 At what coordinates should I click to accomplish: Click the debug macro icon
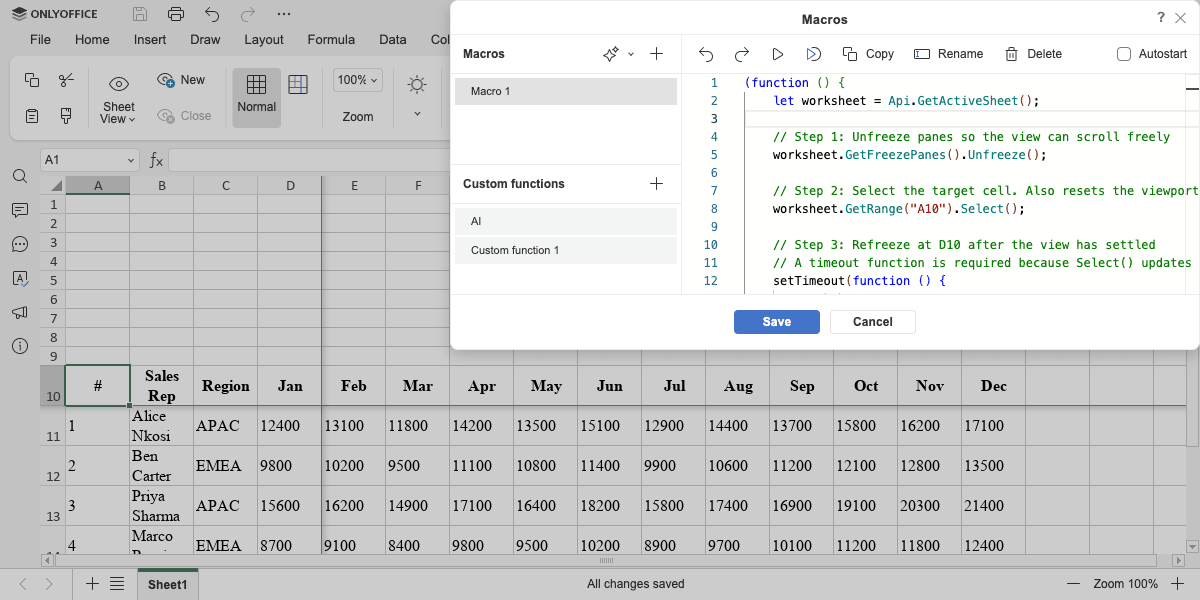pyautogui.click(x=814, y=54)
